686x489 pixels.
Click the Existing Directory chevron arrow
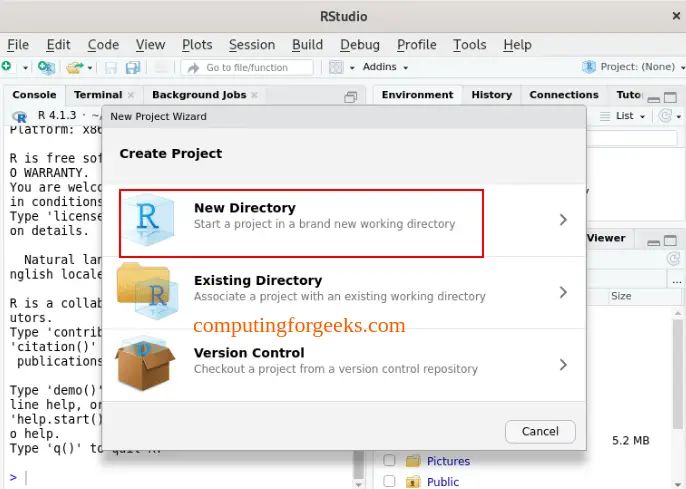[563, 292]
